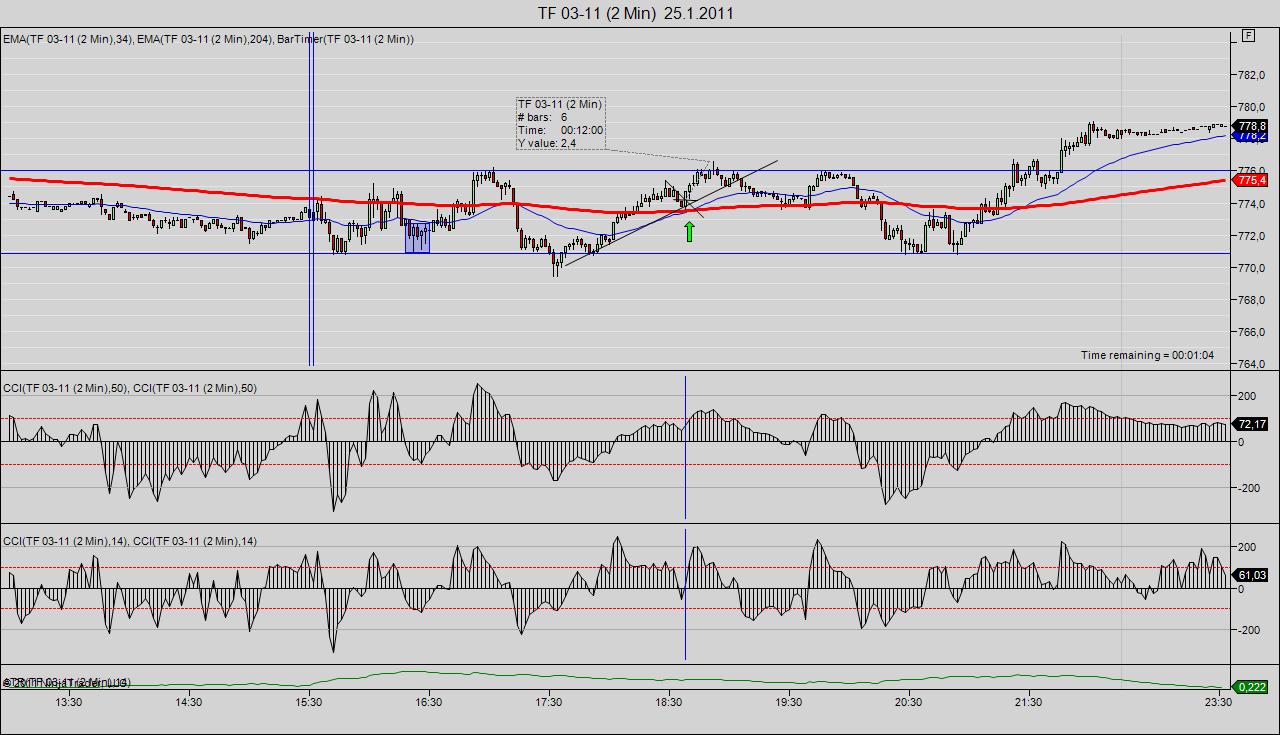Click the 782,0 price axis label
This screenshot has width=1280, height=735.
point(1251,75)
